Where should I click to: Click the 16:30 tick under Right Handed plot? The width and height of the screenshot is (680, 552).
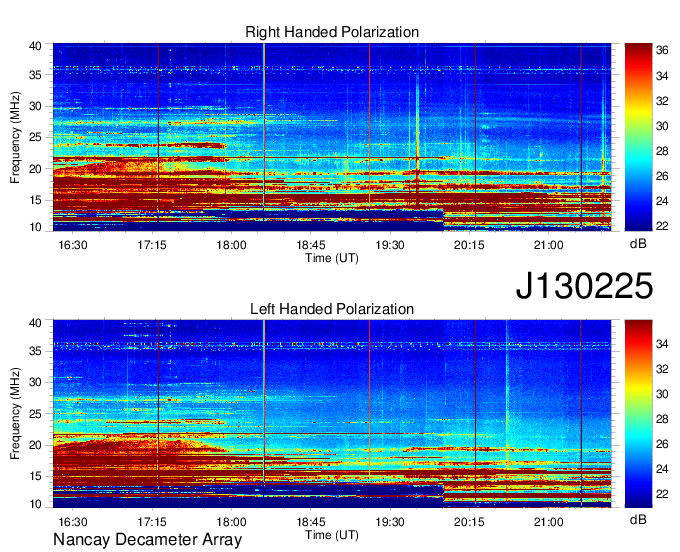click(x=73, y=245)
